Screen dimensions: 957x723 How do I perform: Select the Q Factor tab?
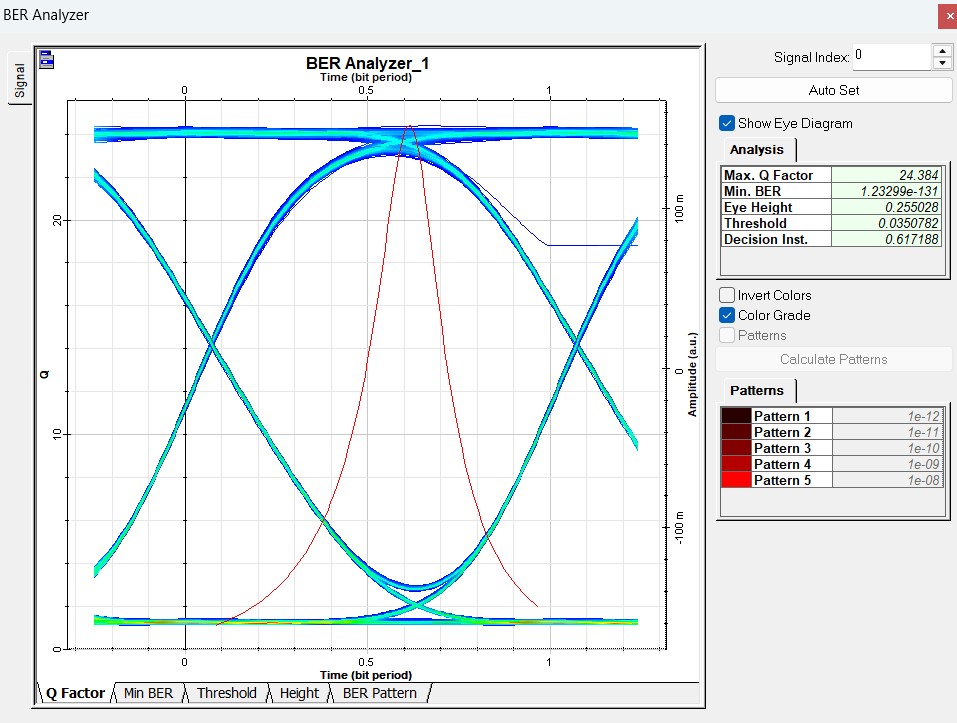tap(75, 693)
